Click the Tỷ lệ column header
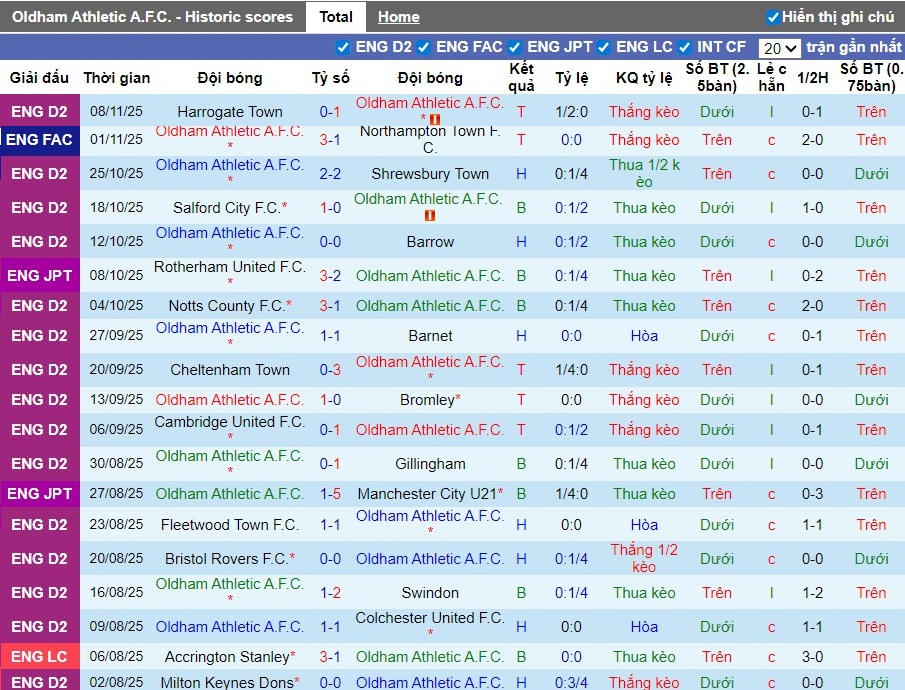905x690 pixels. point(572,78)
